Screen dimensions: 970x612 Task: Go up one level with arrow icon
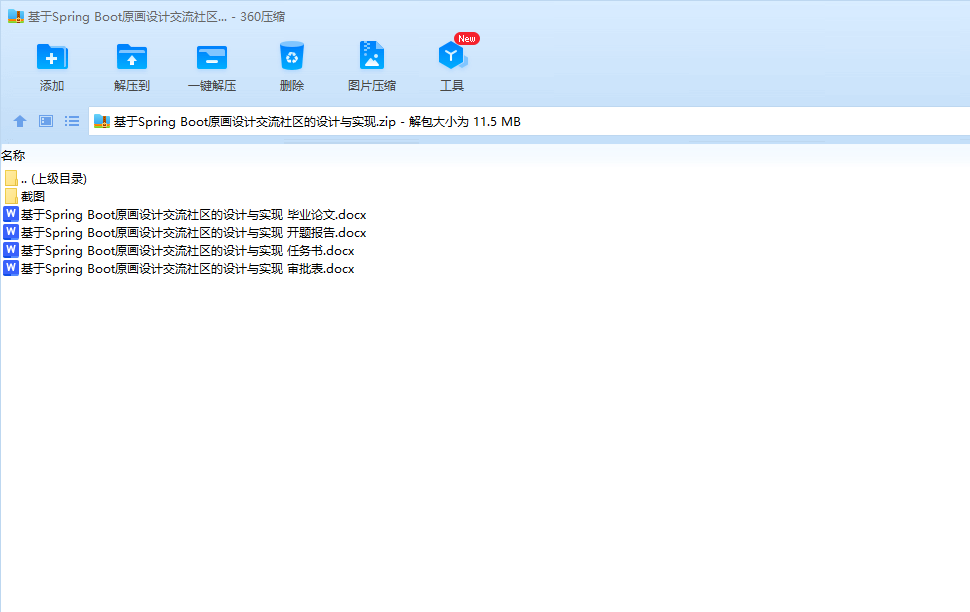[x=20, y=121]
